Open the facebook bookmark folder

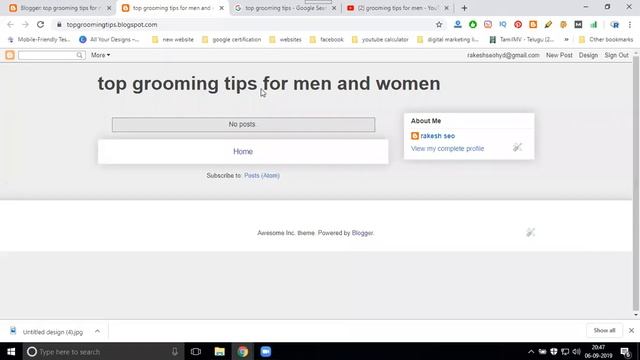(327, 40)
